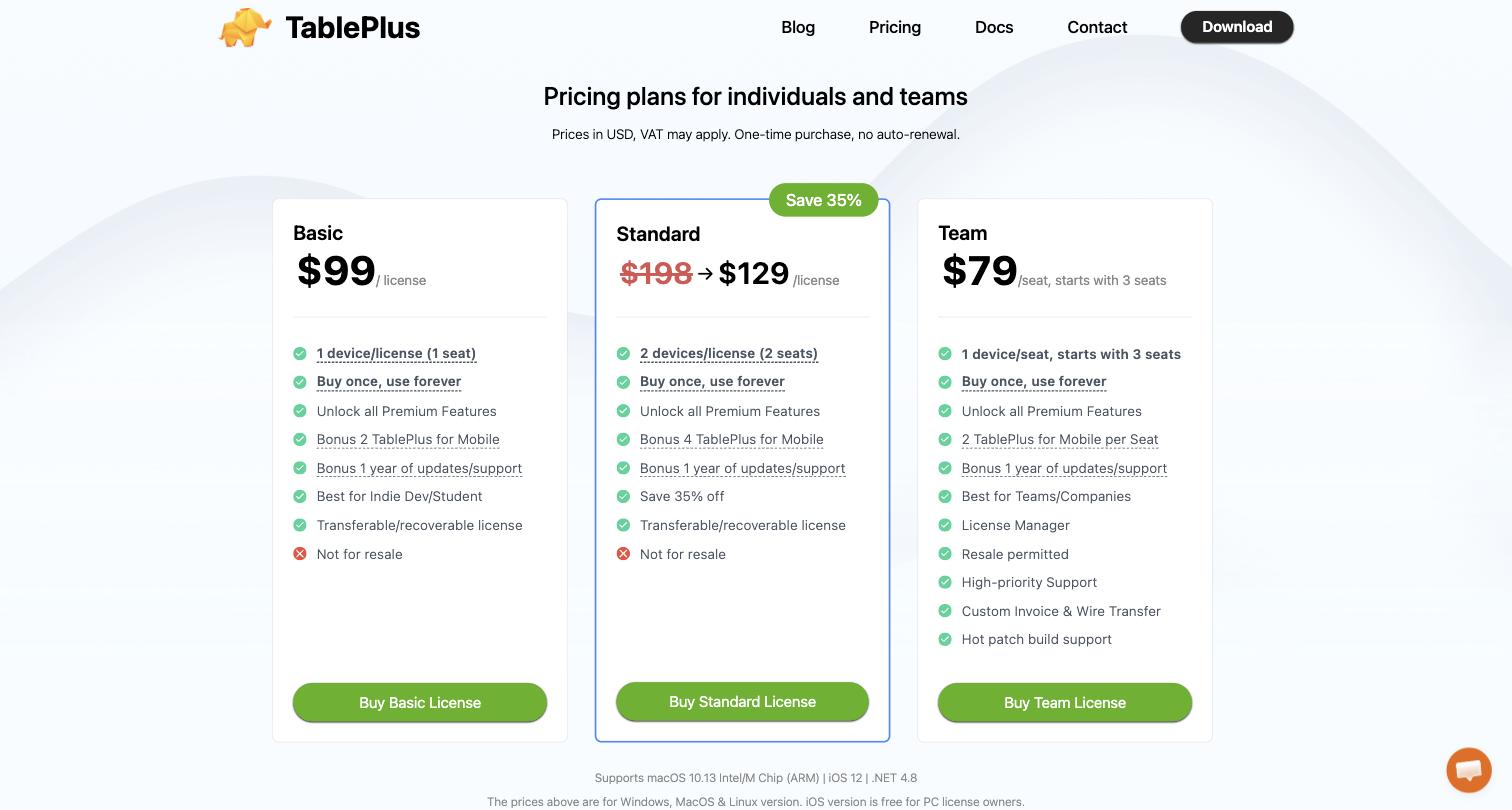
Task: Click the Save 35% green badge
Action: [x=823, y=200]
